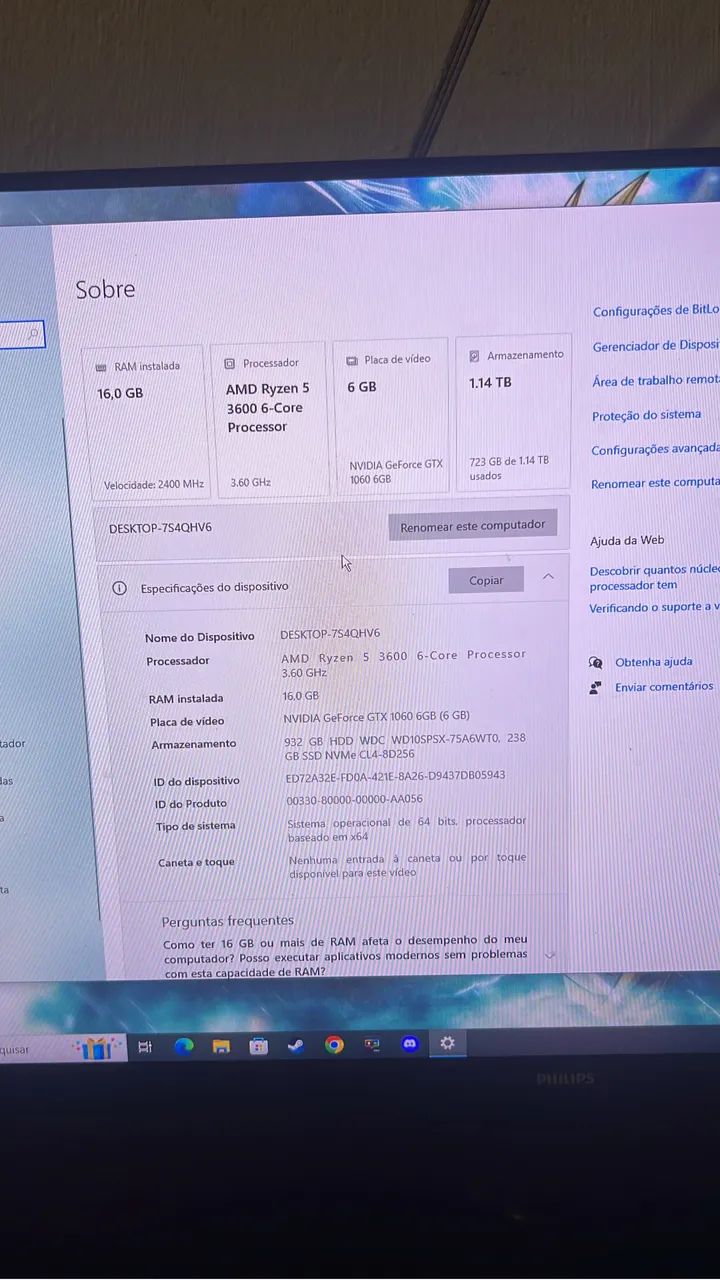Click the magnifier in the settings search field
This screenshot has width=720, height=1280.
[x=34, y=333]
